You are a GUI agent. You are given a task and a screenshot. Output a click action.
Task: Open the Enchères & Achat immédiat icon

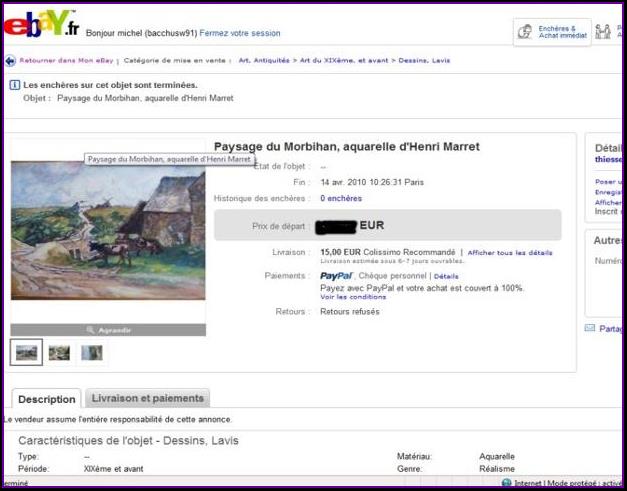[x=524, y=32]
